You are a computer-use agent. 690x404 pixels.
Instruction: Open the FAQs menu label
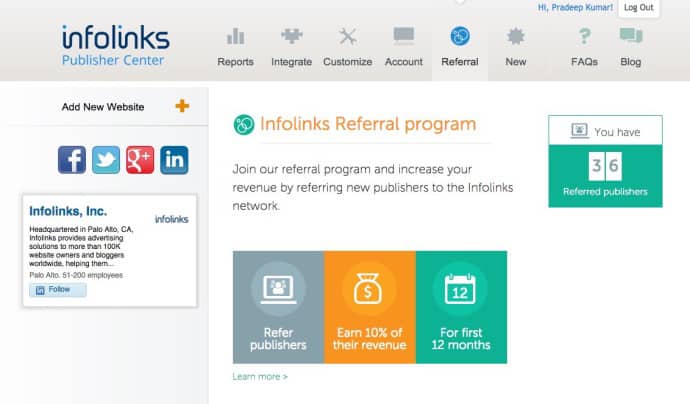(584, 62)
